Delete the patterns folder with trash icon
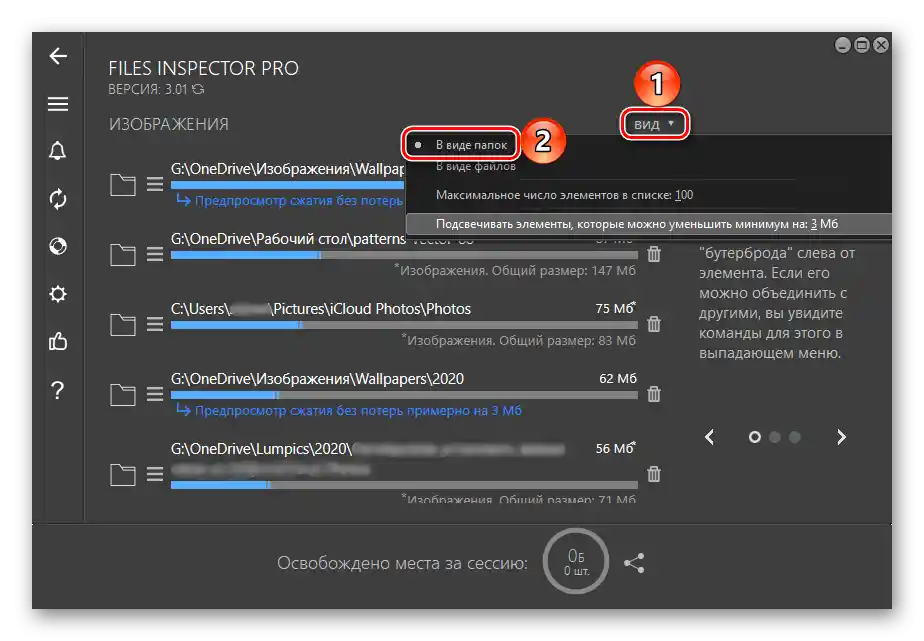The width and height of the screenshot is (924, 641). tap(654, 254)
